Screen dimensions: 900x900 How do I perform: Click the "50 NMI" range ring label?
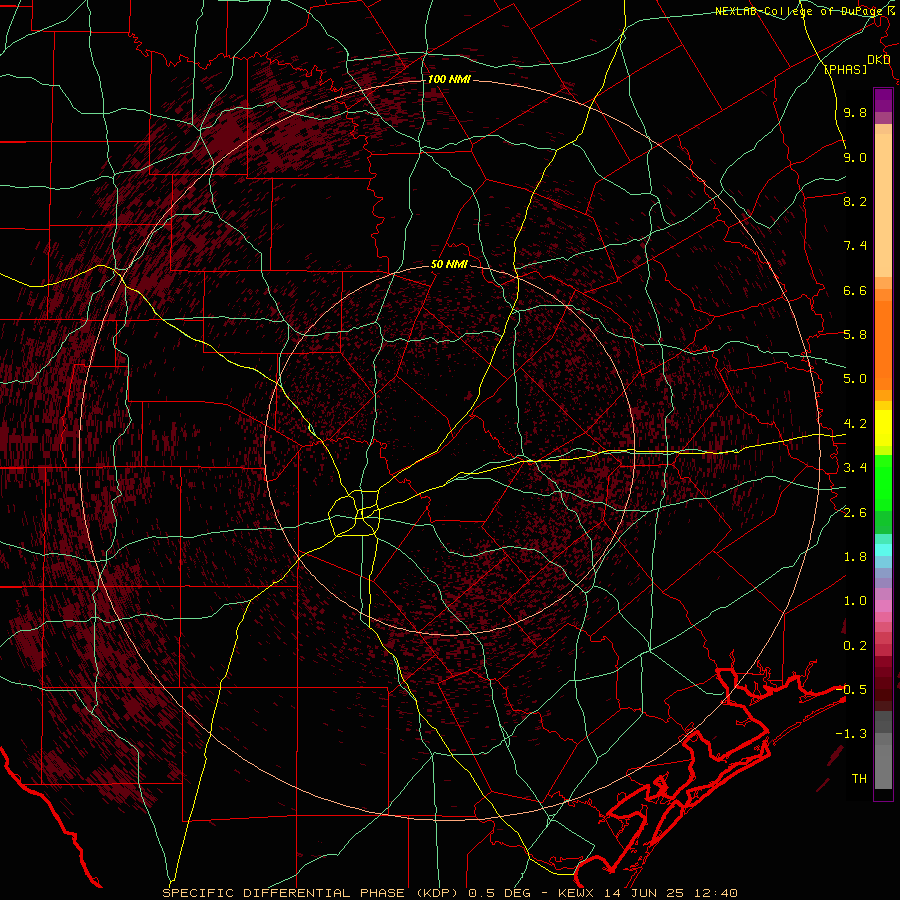pyautogui.click(x=449, y=264)
